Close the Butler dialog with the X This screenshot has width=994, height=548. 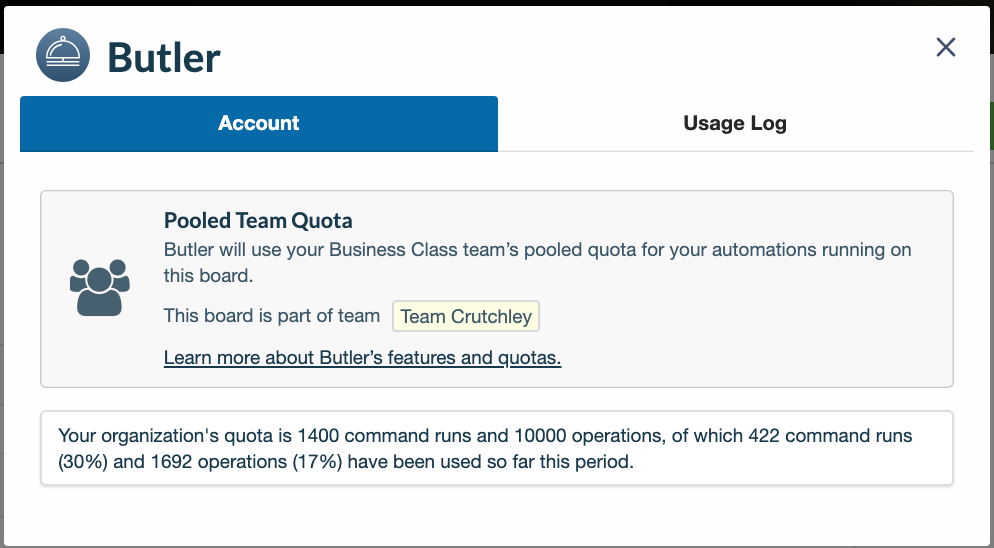(x=945, y=47)
